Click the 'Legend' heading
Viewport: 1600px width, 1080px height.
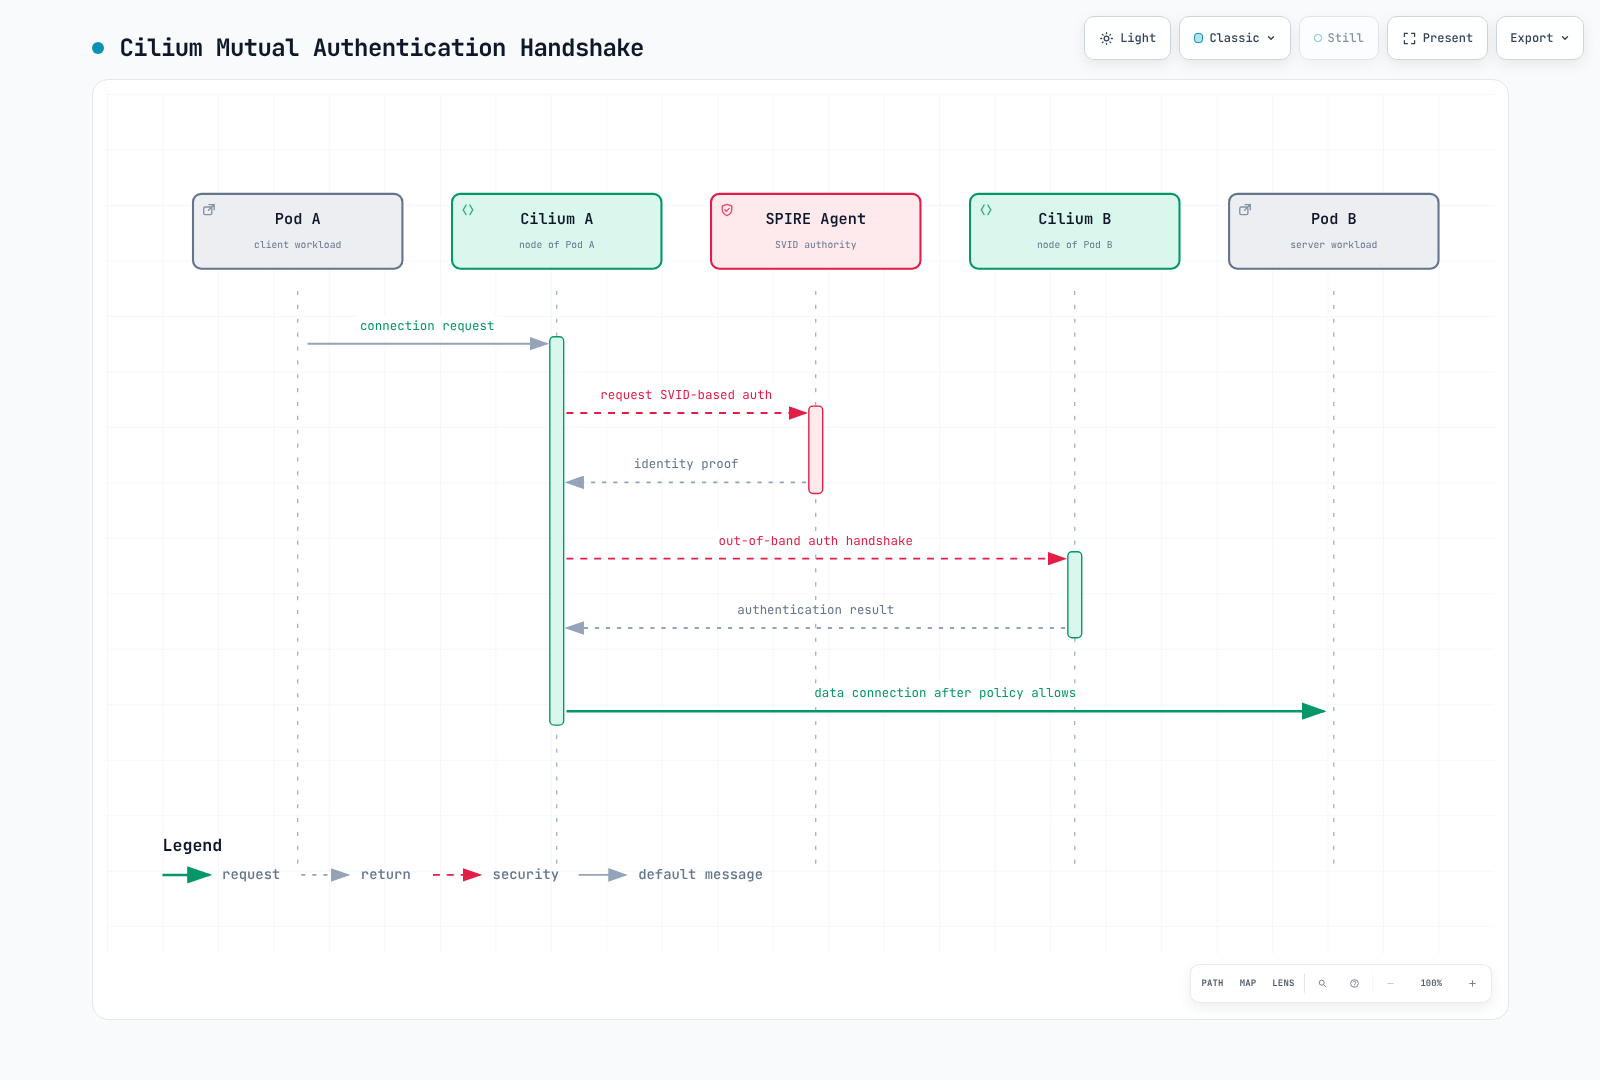click(192, 846)
